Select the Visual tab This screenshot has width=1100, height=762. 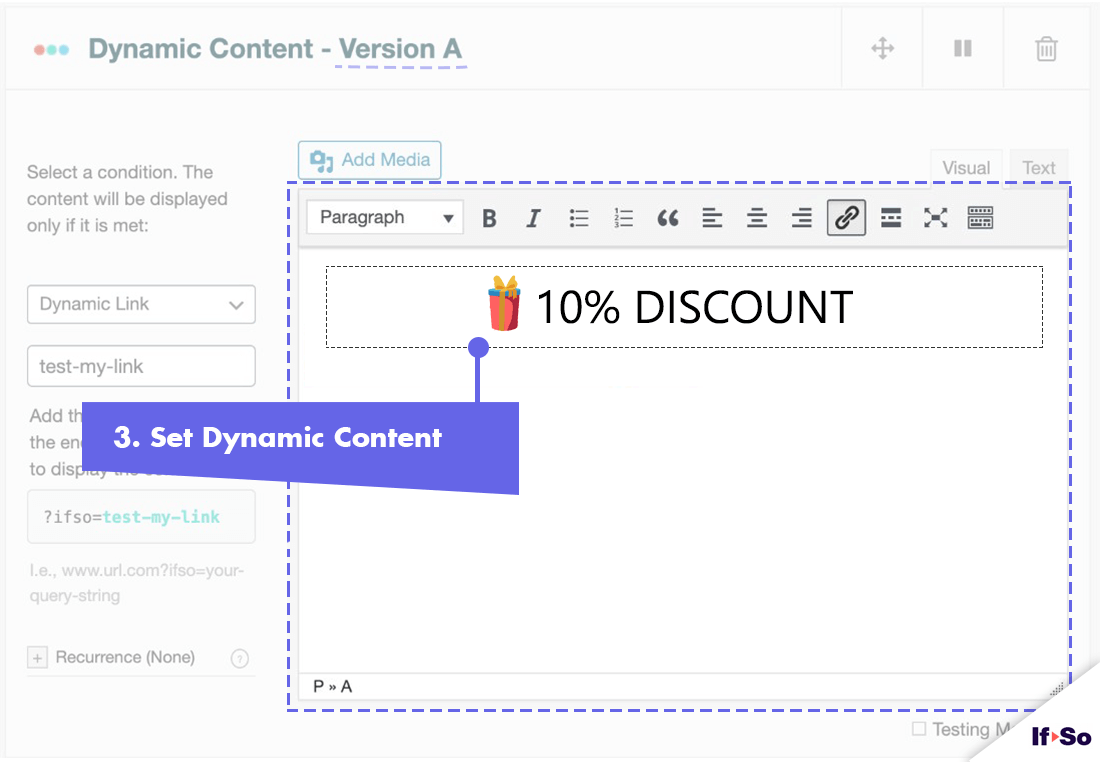click(x=965, y=167)
